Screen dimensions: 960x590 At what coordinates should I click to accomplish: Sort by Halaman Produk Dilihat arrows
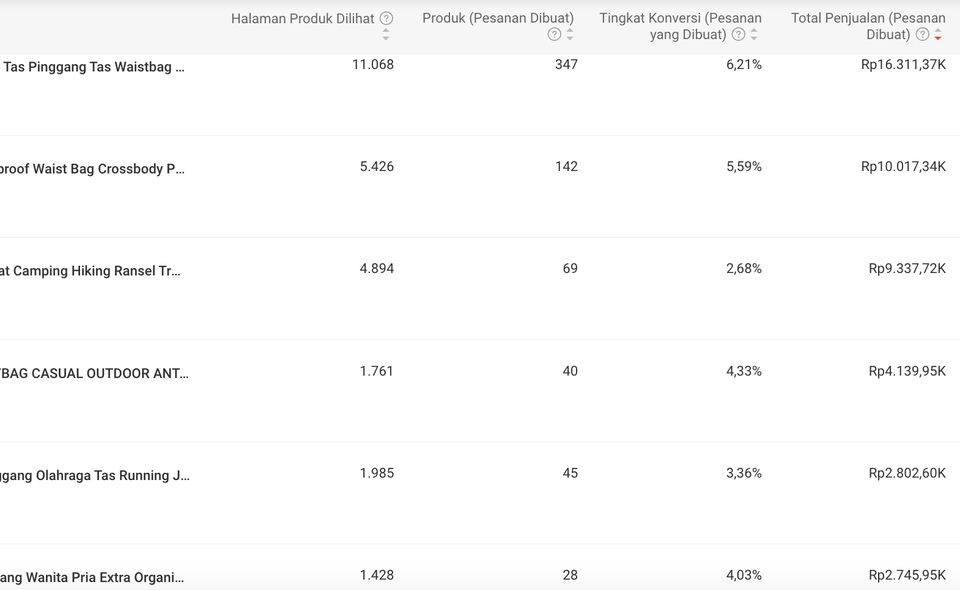tap(386, 35)
